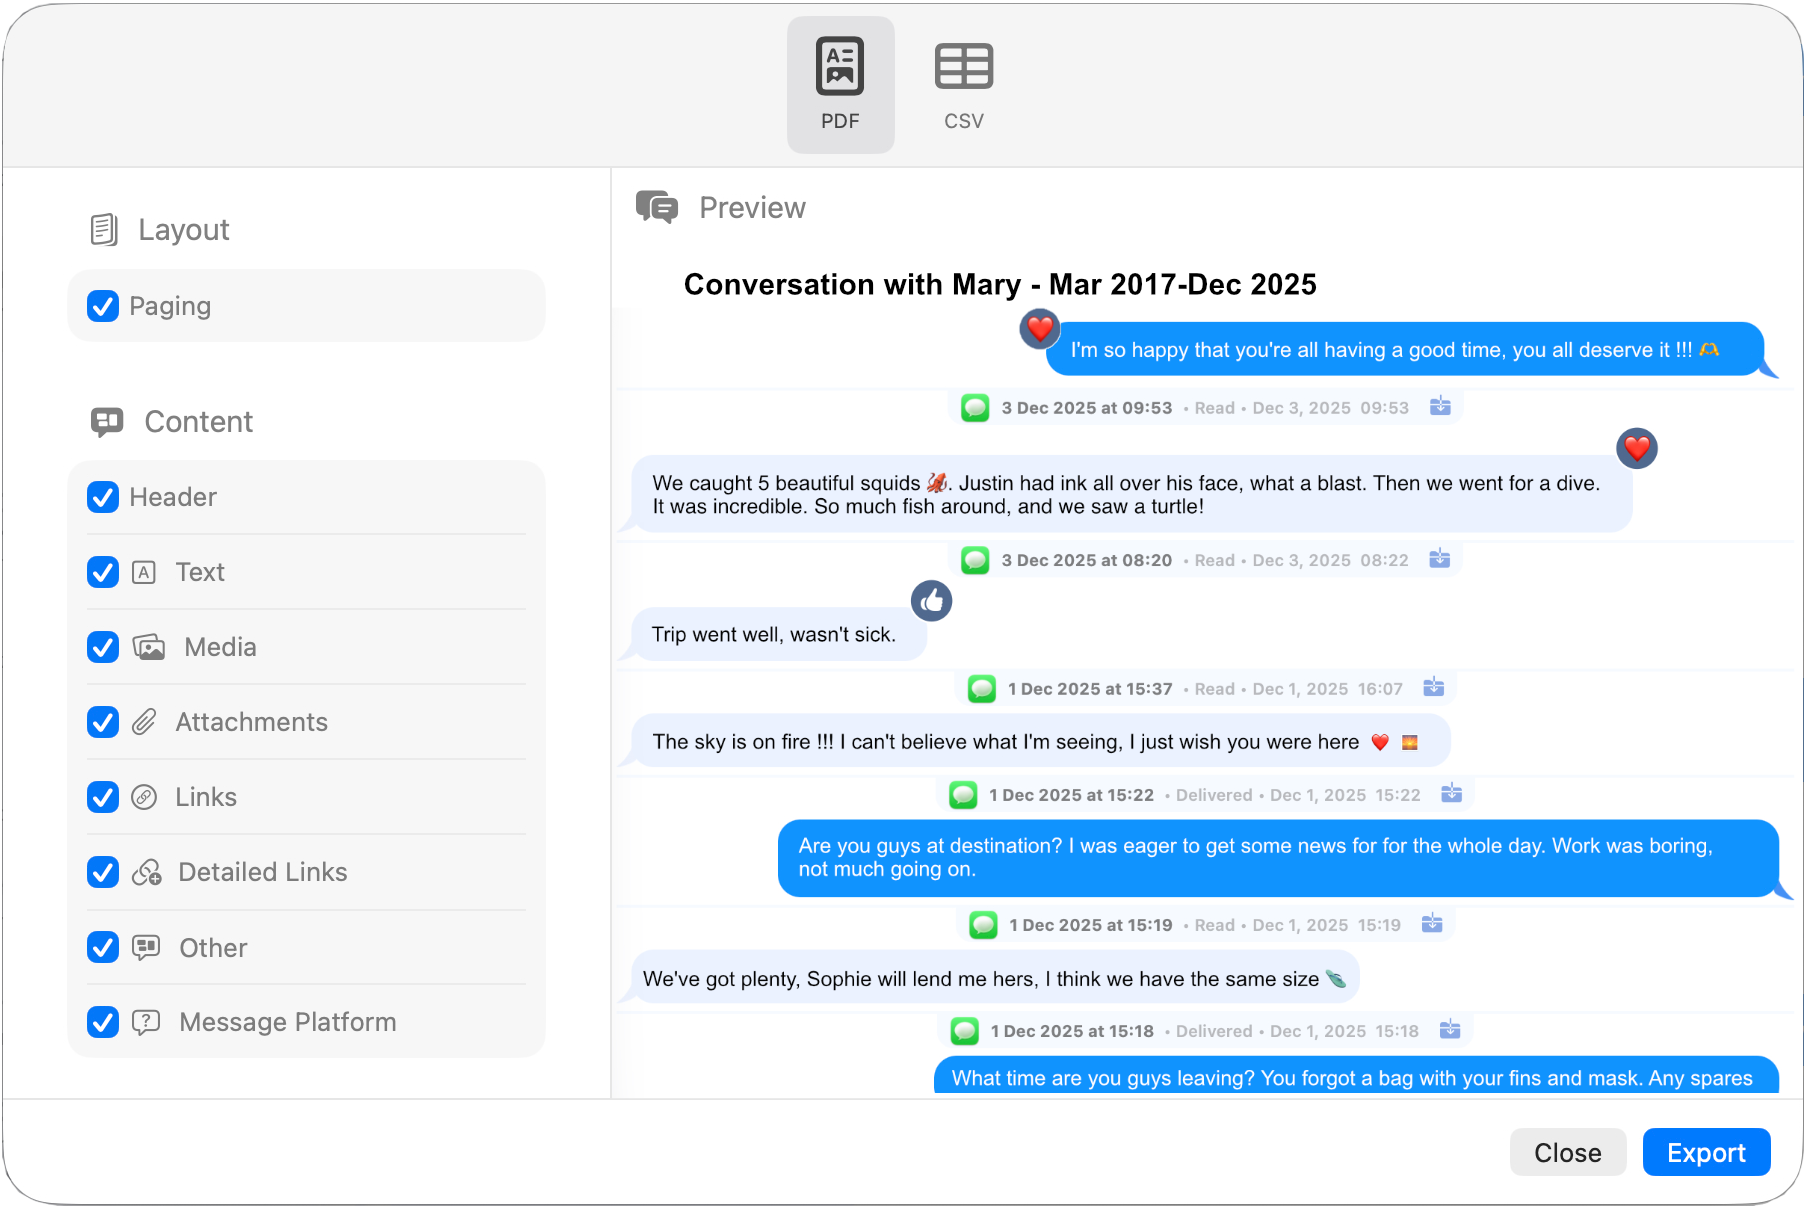Click the paperclip Attachments icon
The height and width of the screenshot is (1208, 1807).
(145, 722)
